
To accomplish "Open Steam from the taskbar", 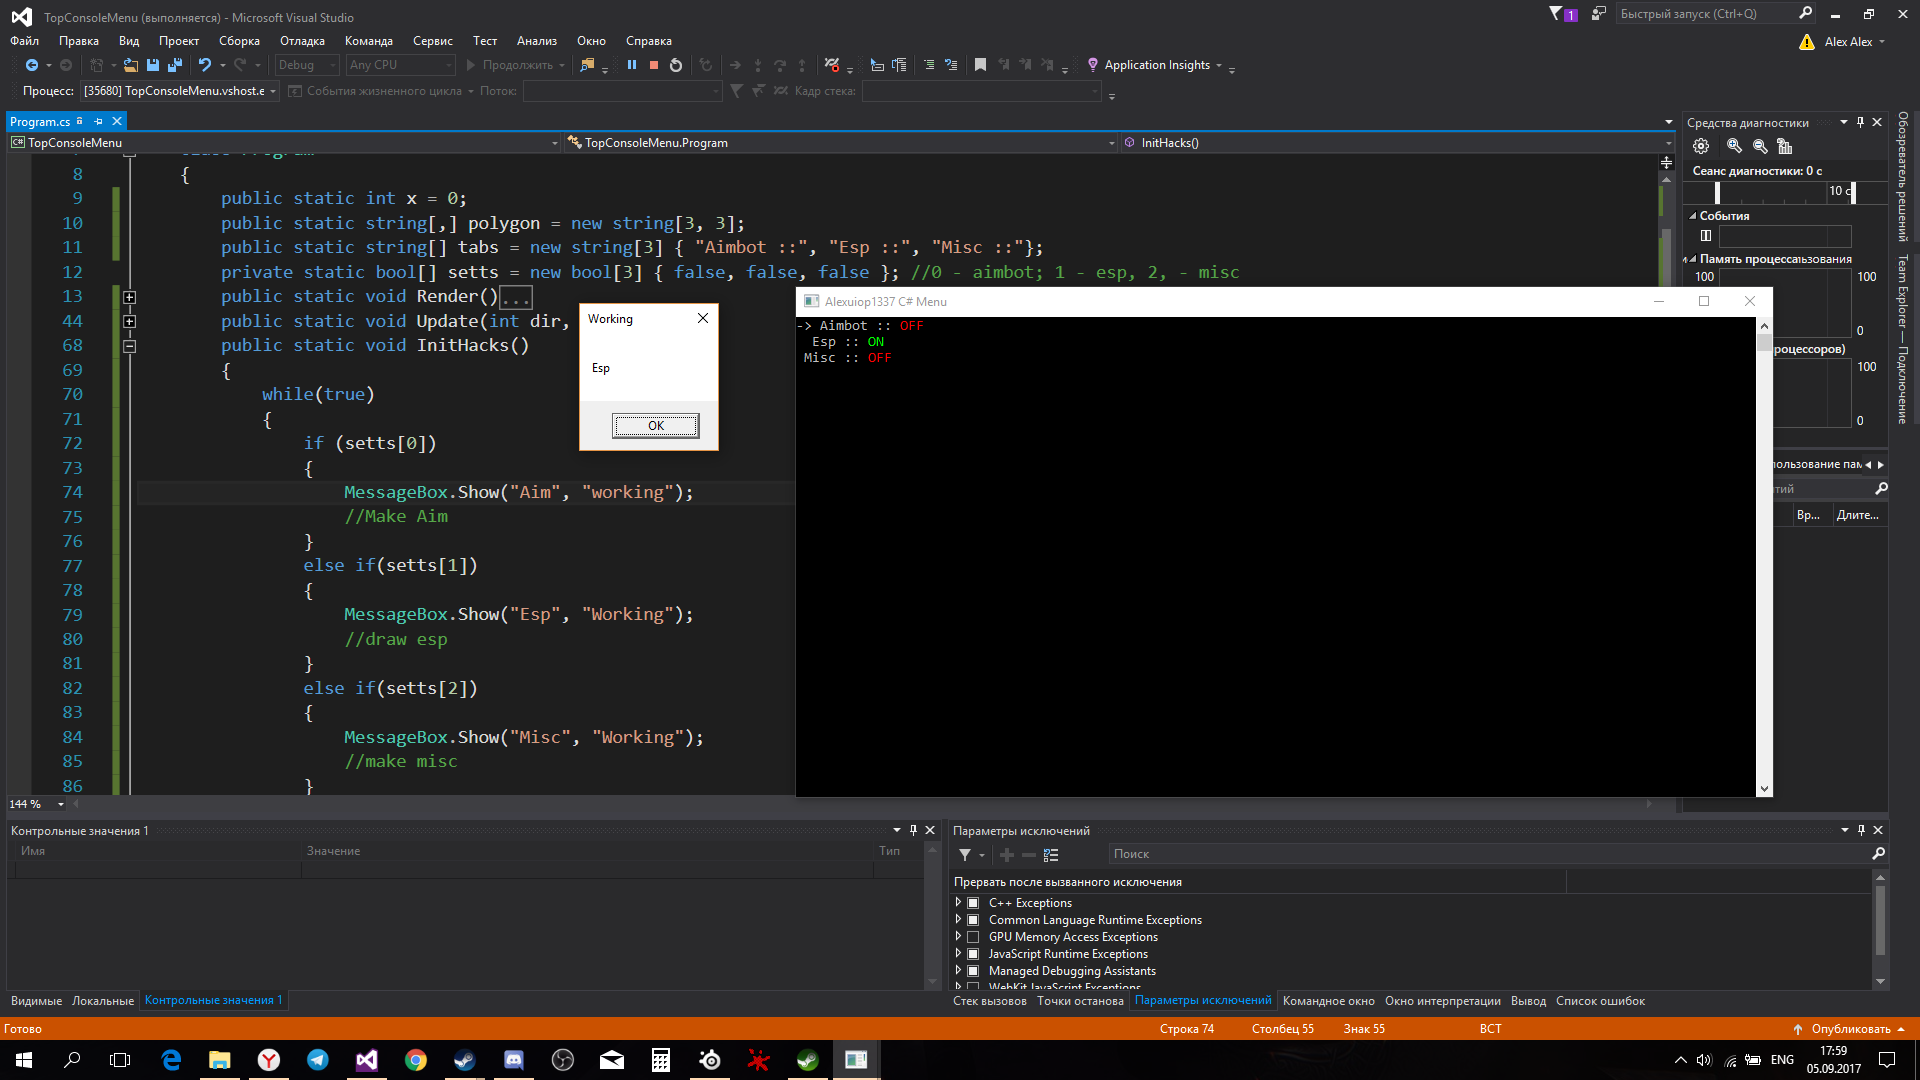I will click(465, 1060).
